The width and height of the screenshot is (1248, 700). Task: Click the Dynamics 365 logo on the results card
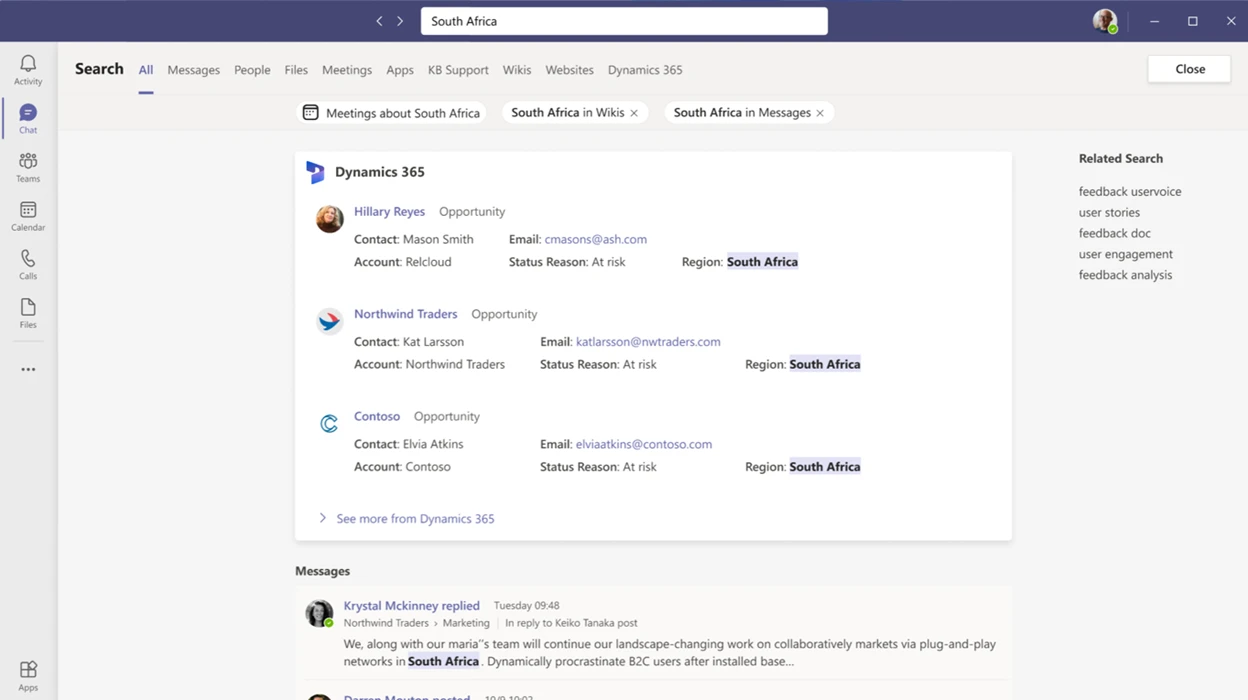(x=316, y=172)
